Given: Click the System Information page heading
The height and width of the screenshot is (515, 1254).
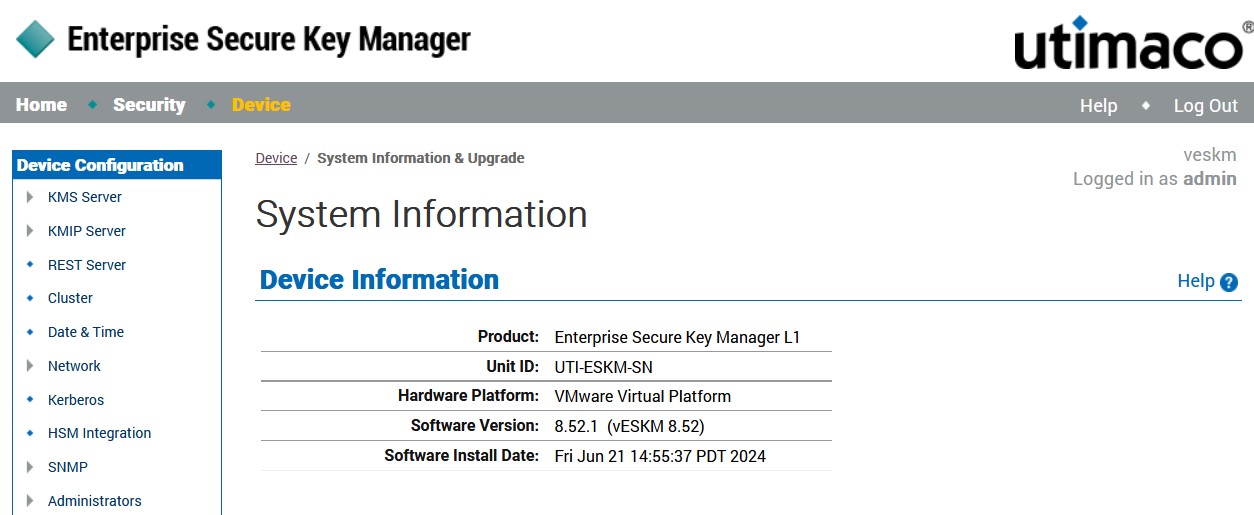Looking at the screenshot, I should [x=421, y=214].
